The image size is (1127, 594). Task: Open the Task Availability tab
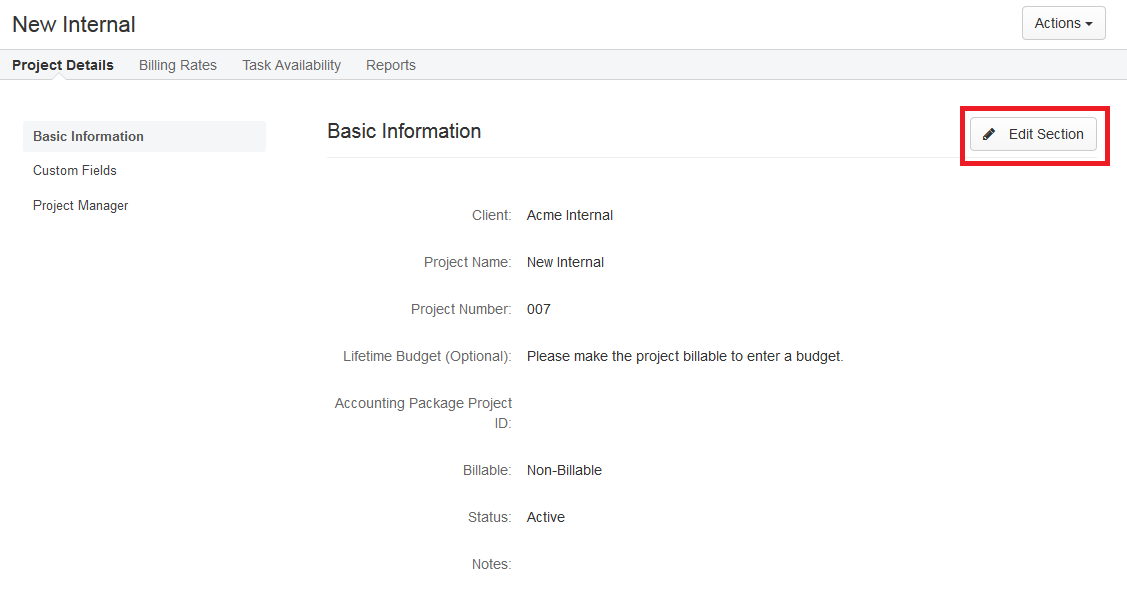(x=291, y=65)
